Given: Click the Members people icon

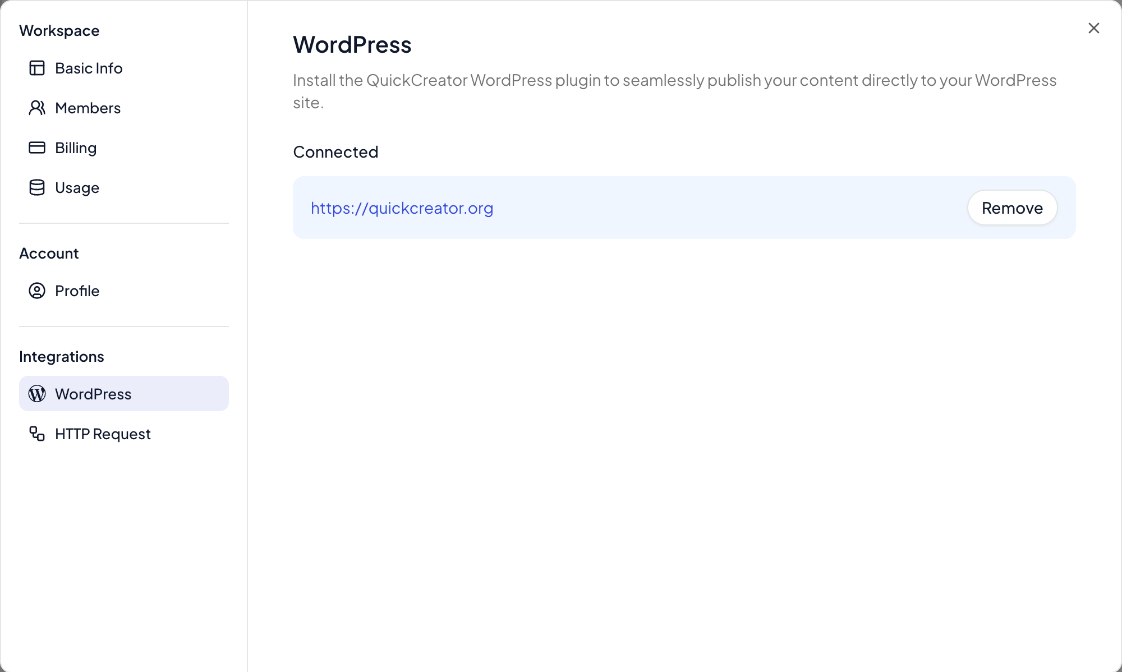Looking at the screenshot, I should pyautogui.click(x=36, y=108).
